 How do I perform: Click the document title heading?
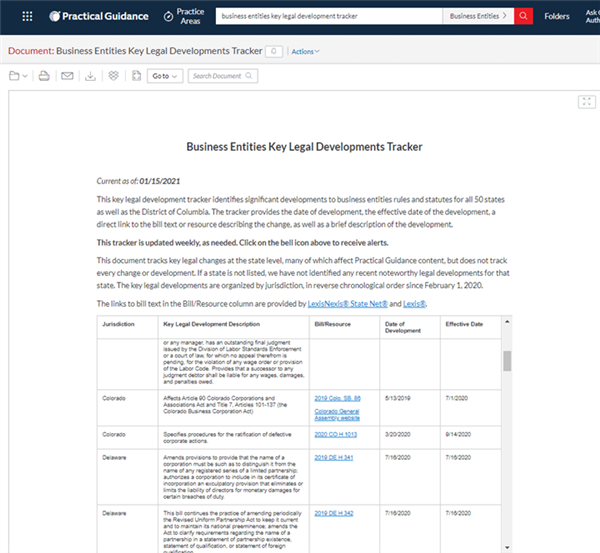pos(304,147)
